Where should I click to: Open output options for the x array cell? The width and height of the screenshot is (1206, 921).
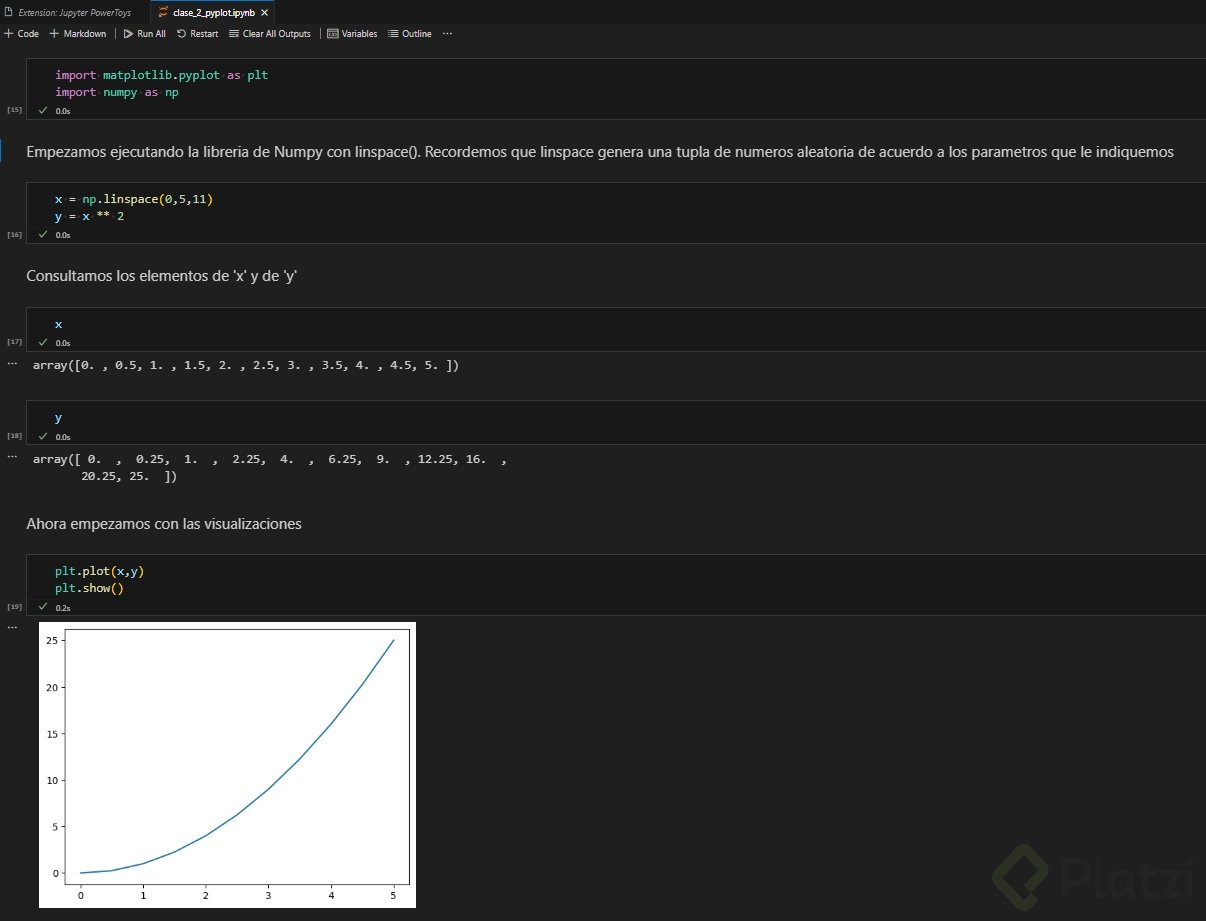pyautogui.click(x=12, y=363)
